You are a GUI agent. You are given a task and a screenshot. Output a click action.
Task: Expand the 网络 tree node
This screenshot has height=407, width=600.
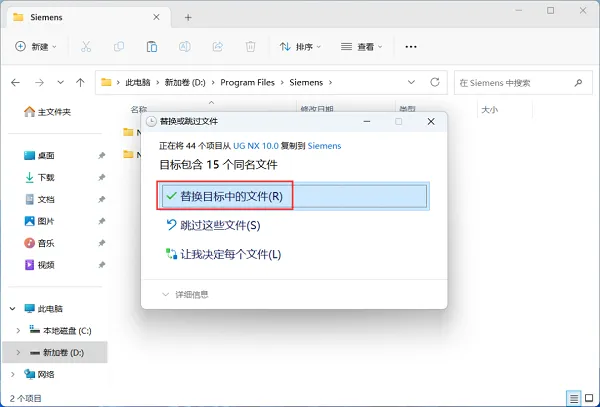13,374
